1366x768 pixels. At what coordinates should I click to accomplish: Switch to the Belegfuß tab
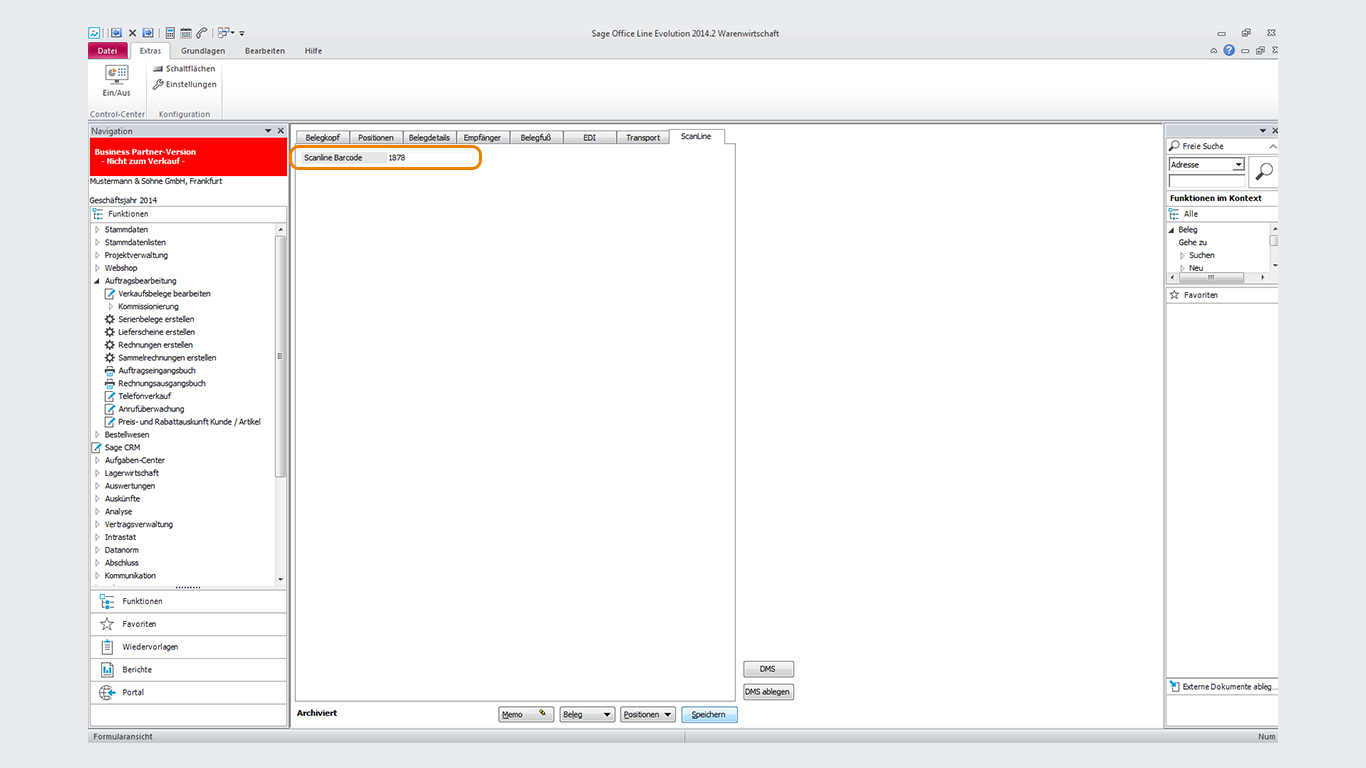536,137
